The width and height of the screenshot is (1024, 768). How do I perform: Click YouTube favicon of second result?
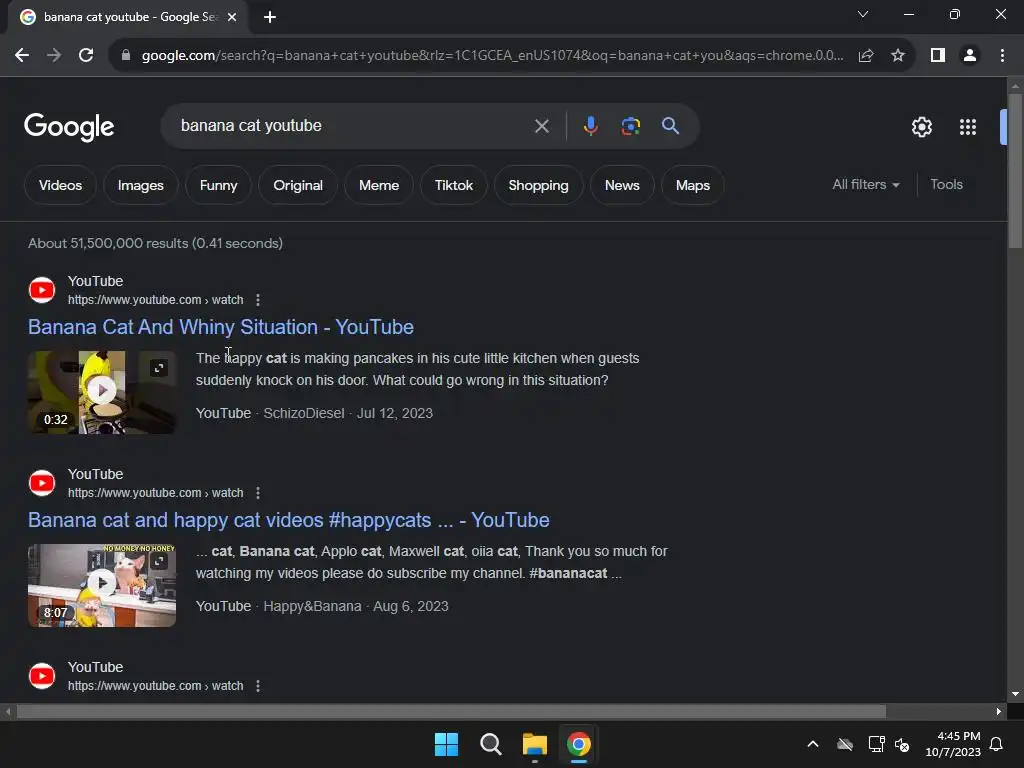pos(42,483)
